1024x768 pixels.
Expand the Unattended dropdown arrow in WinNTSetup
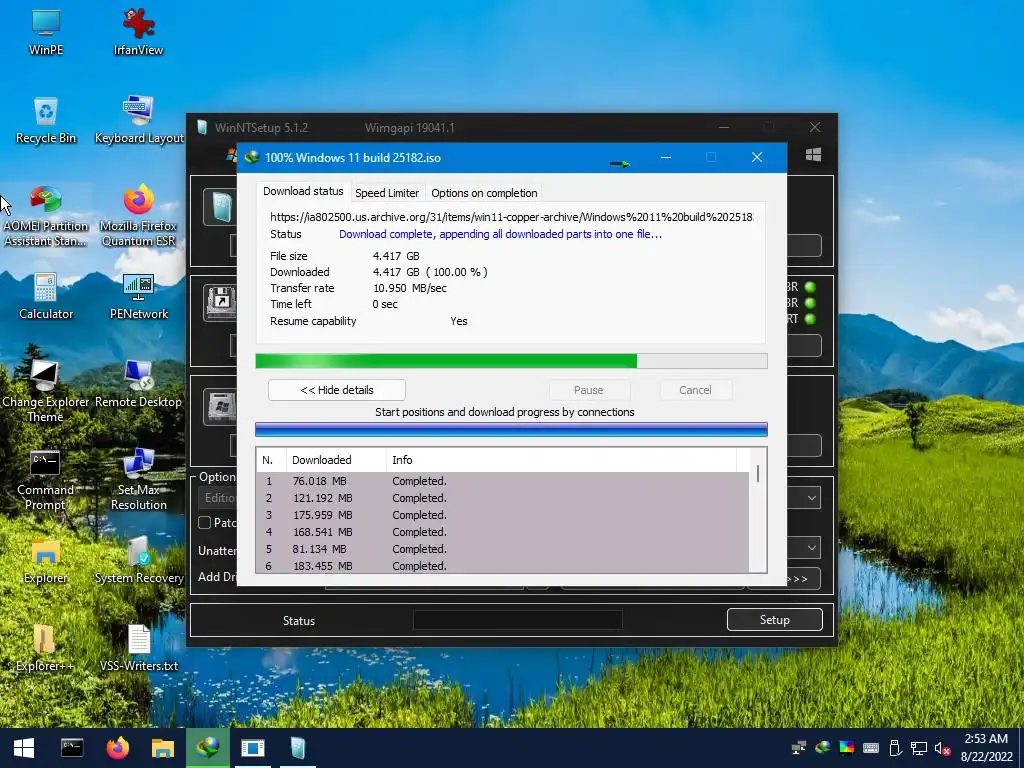tap(812, 547)
